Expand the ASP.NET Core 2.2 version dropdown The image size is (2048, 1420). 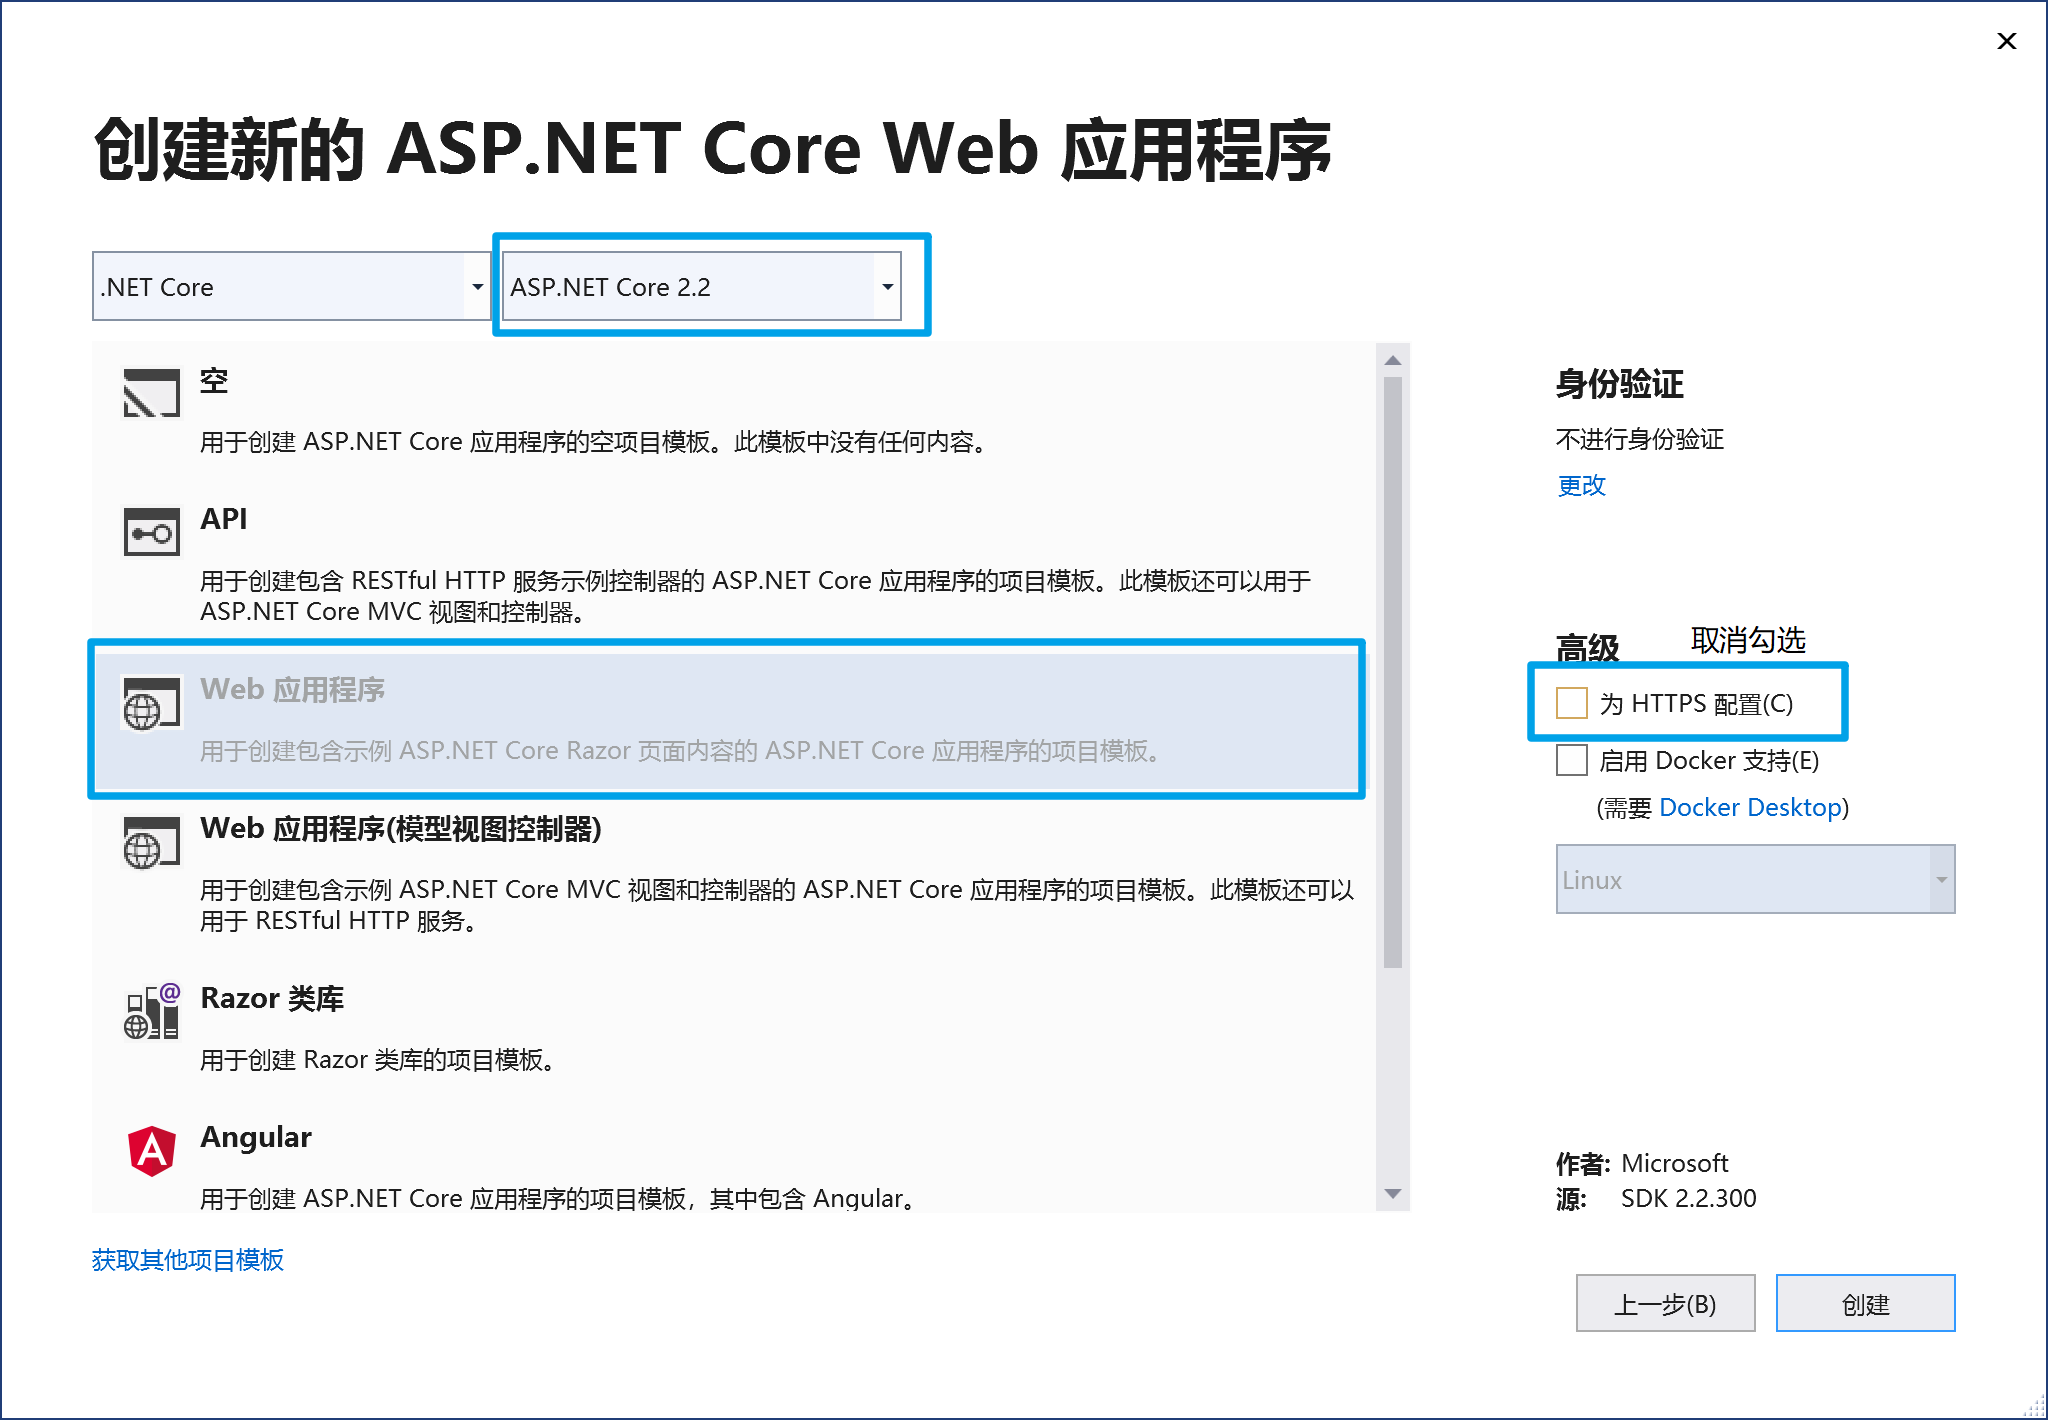[x=887, y=287]
